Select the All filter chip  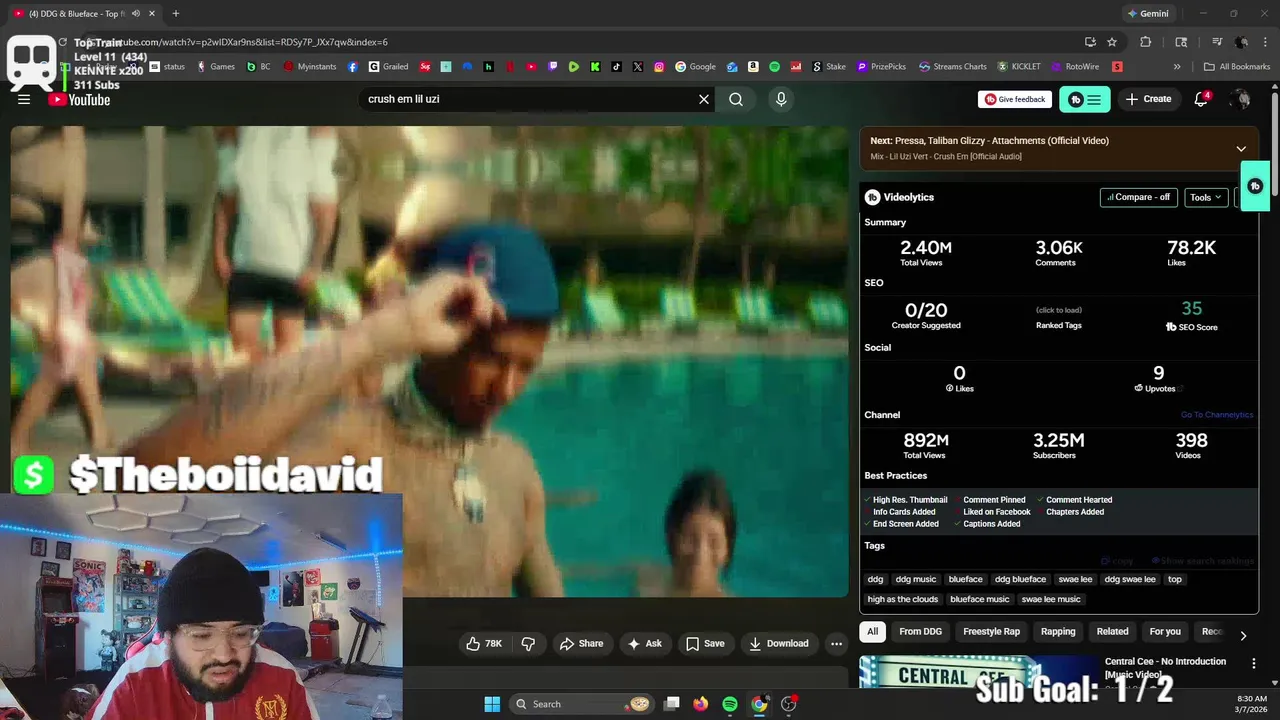[x=872, y=632]
